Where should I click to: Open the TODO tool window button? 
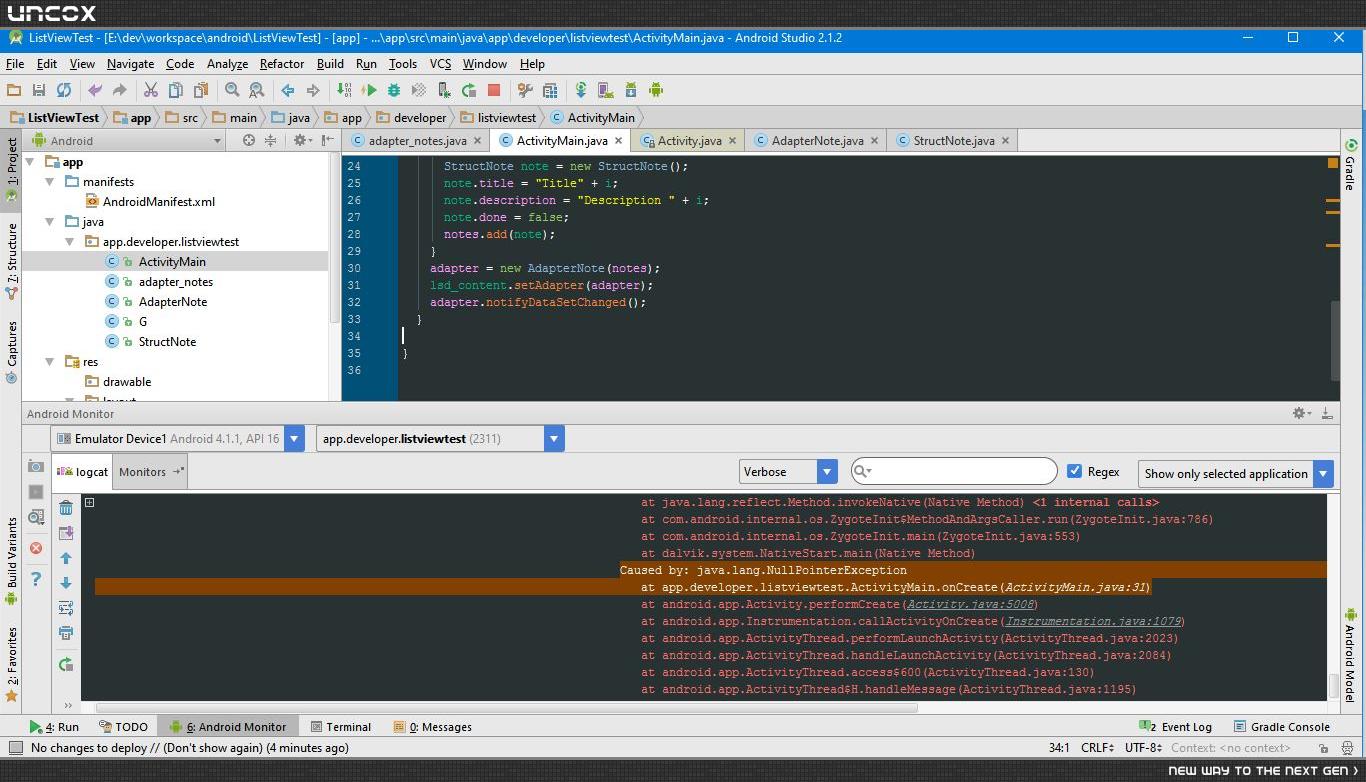(123, 727)
